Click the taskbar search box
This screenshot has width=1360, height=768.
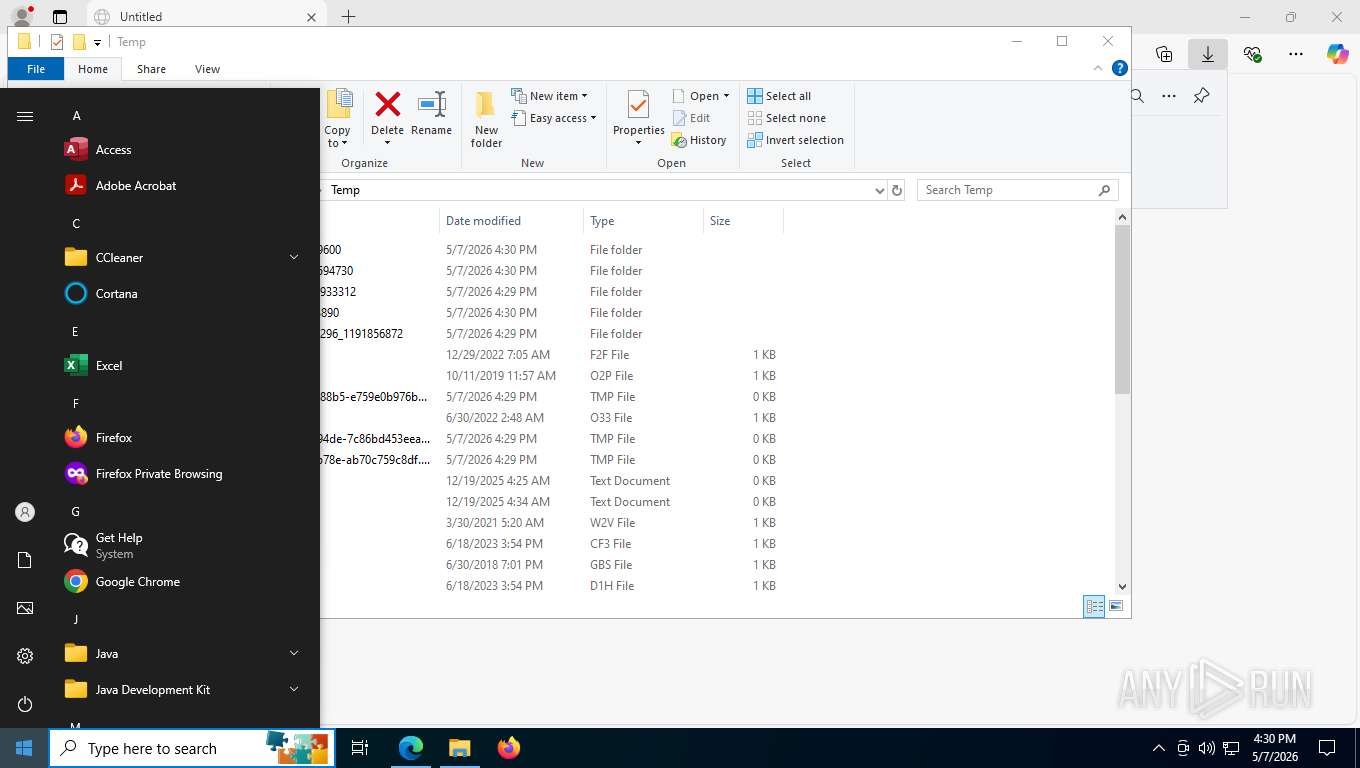(192, 748)
